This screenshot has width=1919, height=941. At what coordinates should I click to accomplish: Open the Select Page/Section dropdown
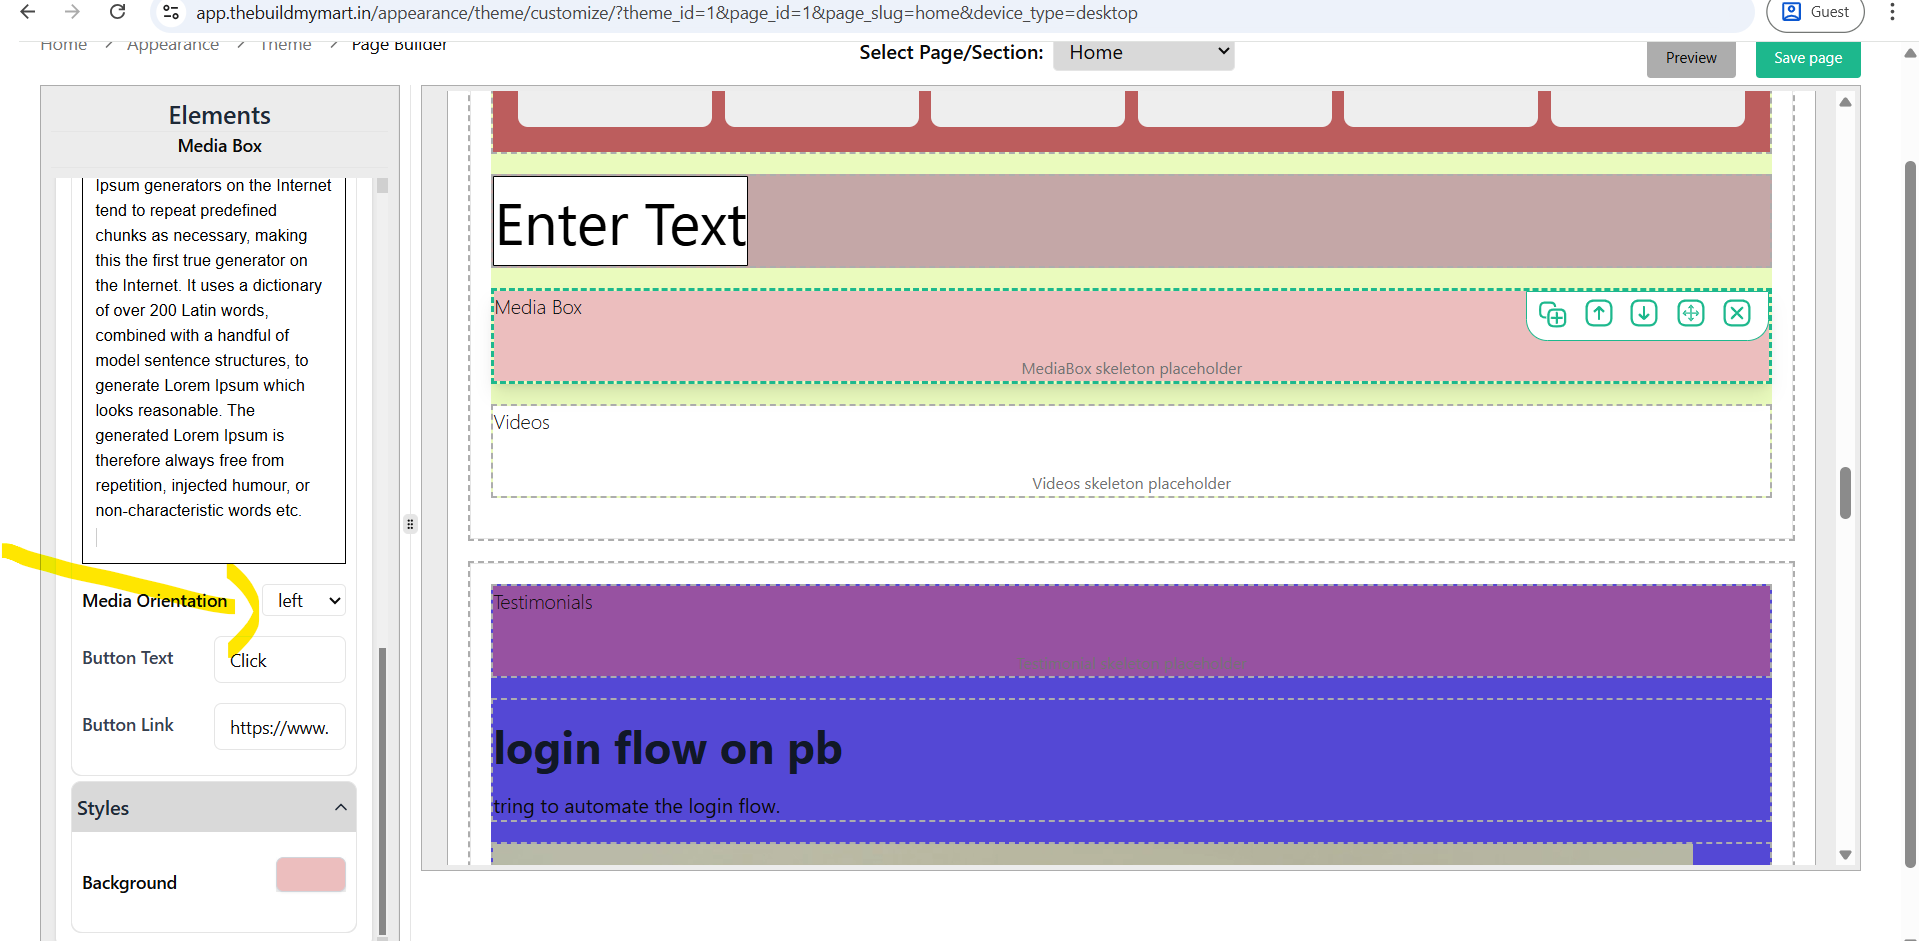(x=1143, y=54)
